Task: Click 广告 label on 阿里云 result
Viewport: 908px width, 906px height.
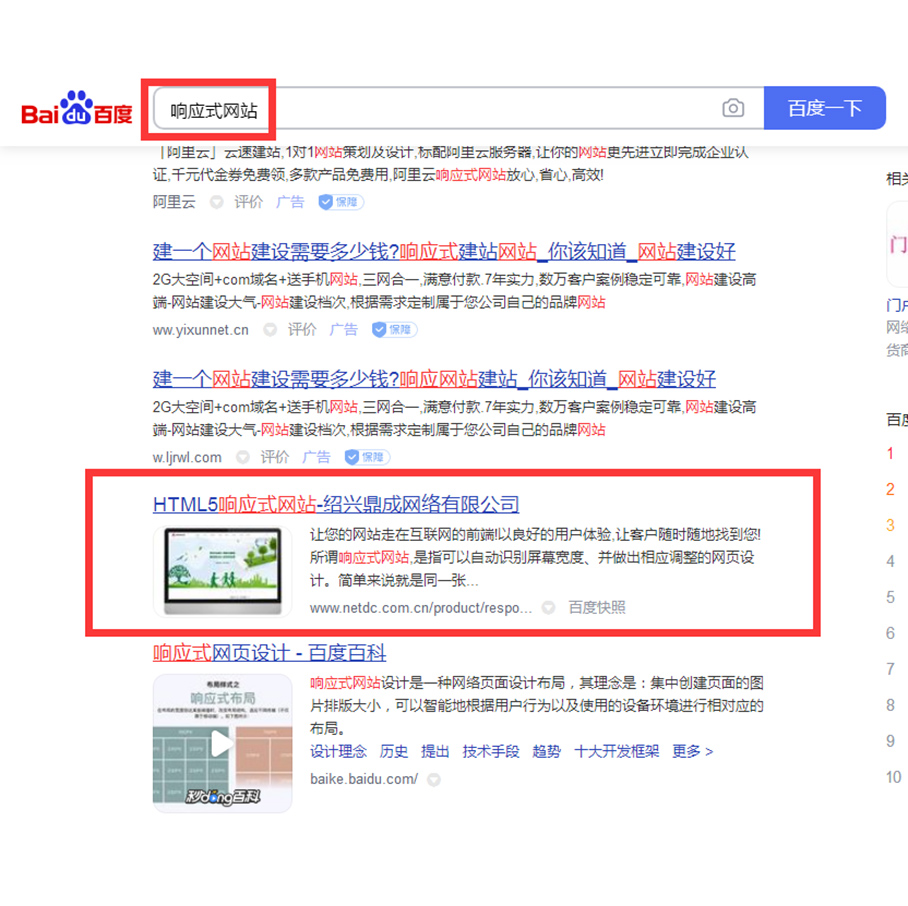Action: coord(290,202)
